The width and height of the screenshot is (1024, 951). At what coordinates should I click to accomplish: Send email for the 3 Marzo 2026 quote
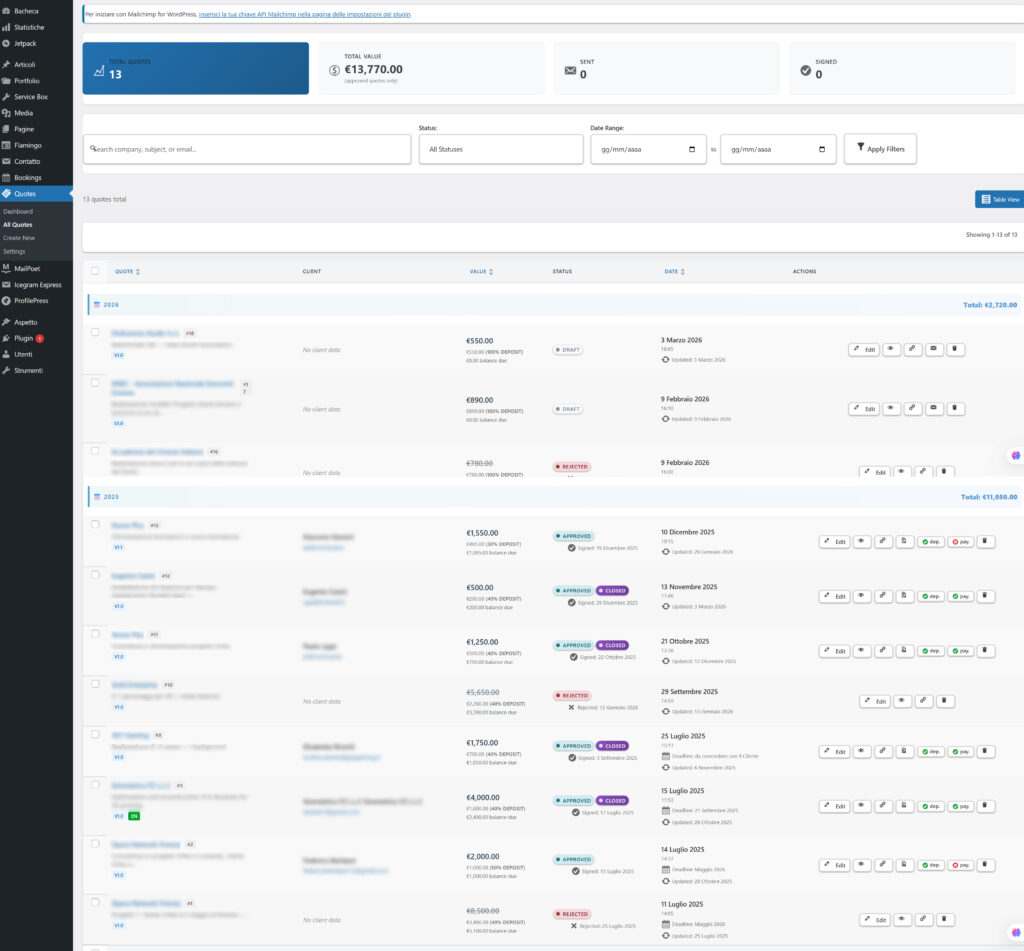[934, 349]
